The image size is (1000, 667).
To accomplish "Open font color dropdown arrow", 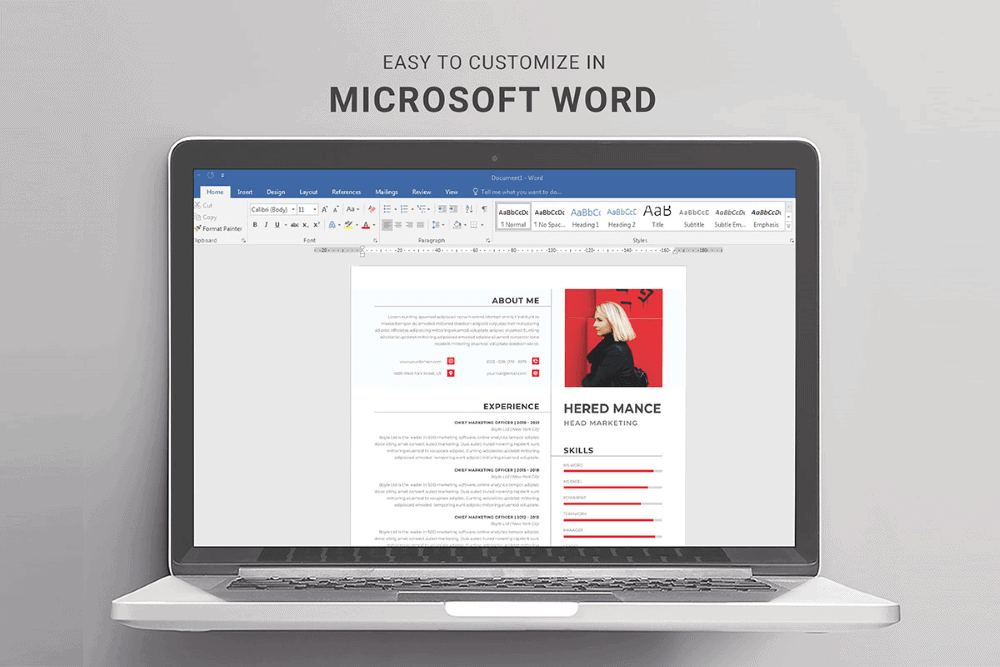I will [374, 224].
